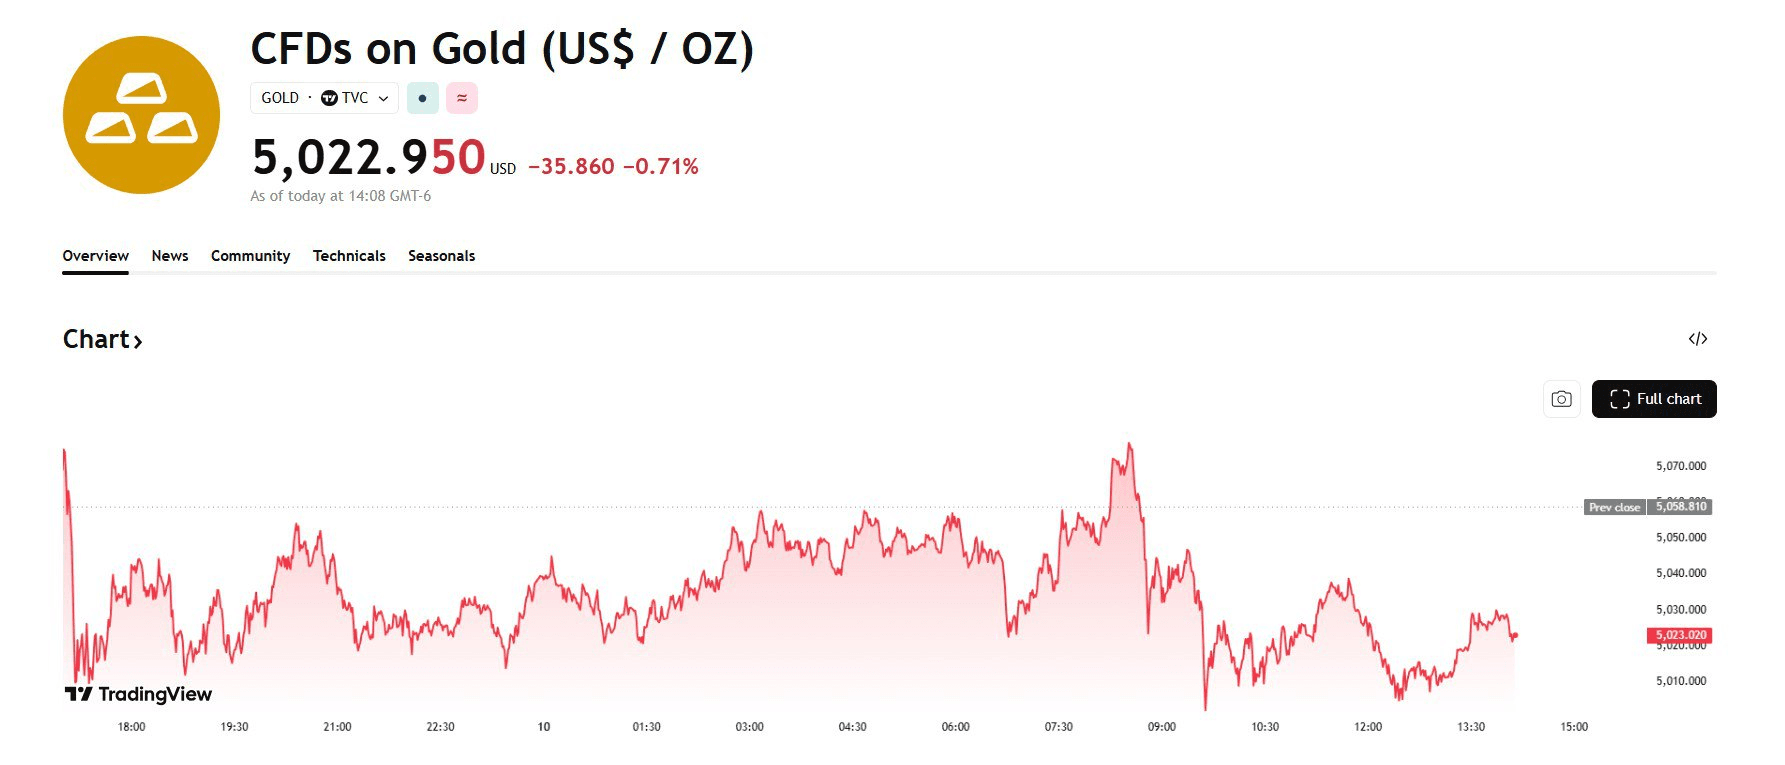Screen dimensions: 1785x765
Task: Switch to the Overview tab
Action: pos(95,256)
